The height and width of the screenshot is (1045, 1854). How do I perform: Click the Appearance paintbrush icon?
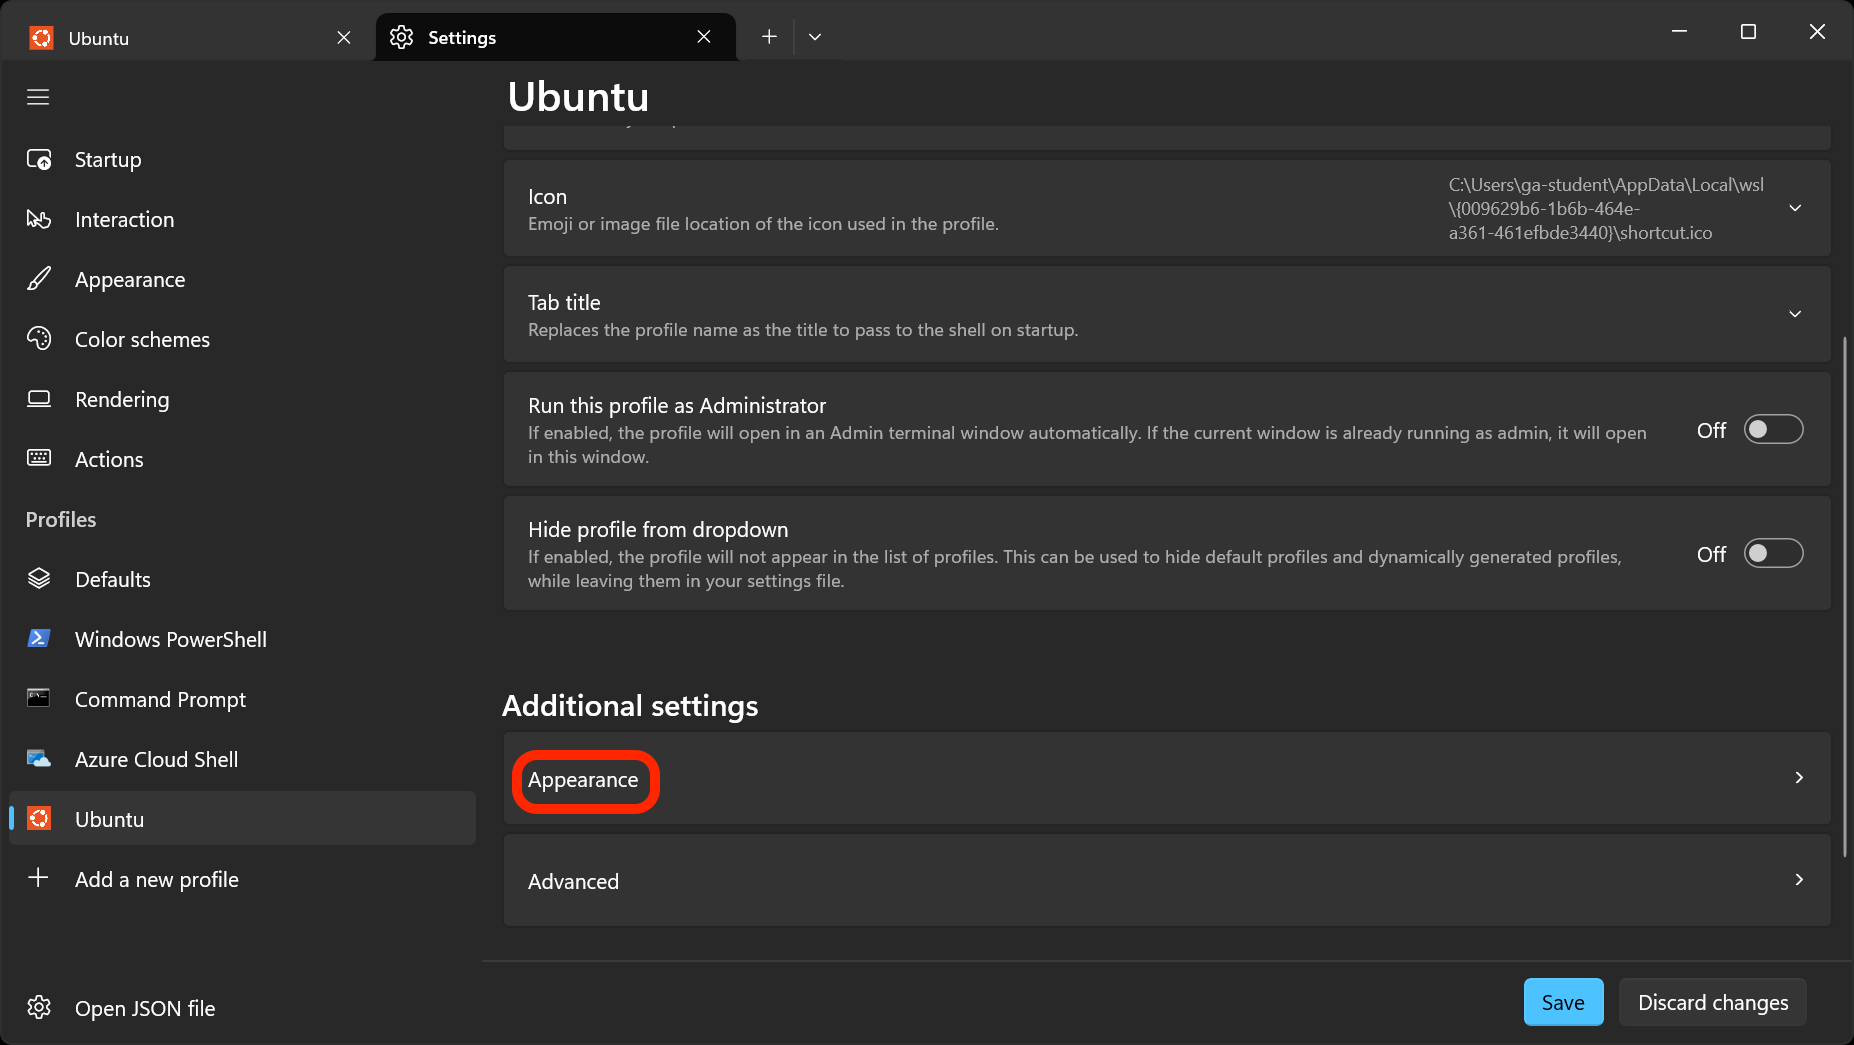point(38,279)
